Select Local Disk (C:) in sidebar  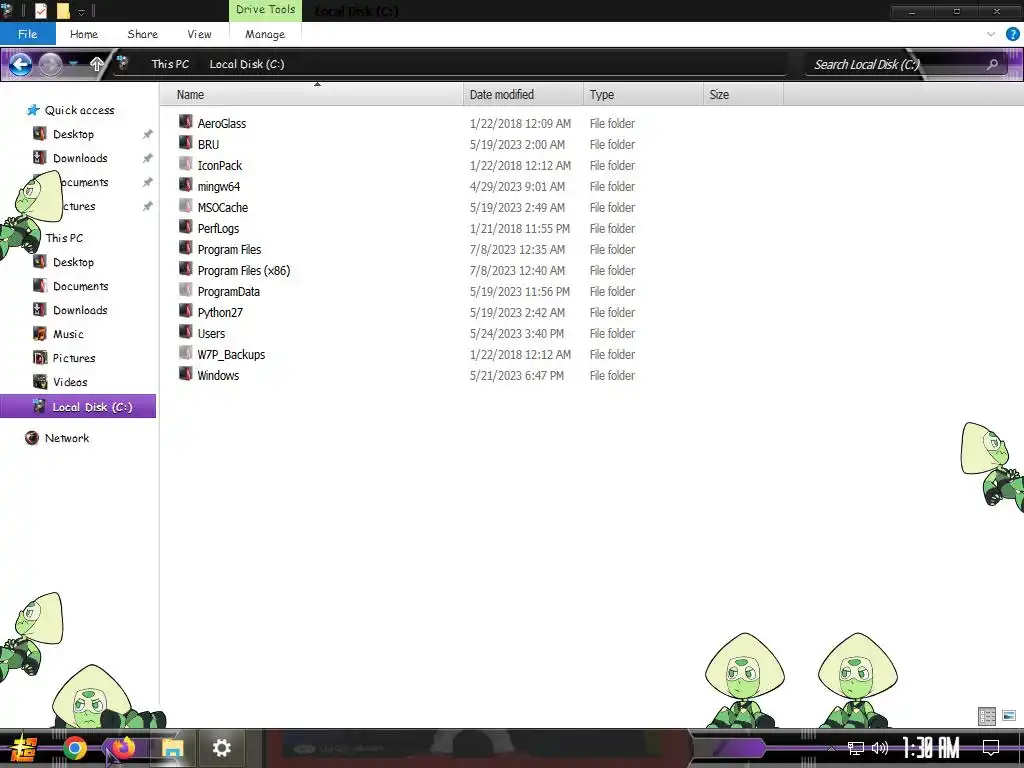[78, 406]
